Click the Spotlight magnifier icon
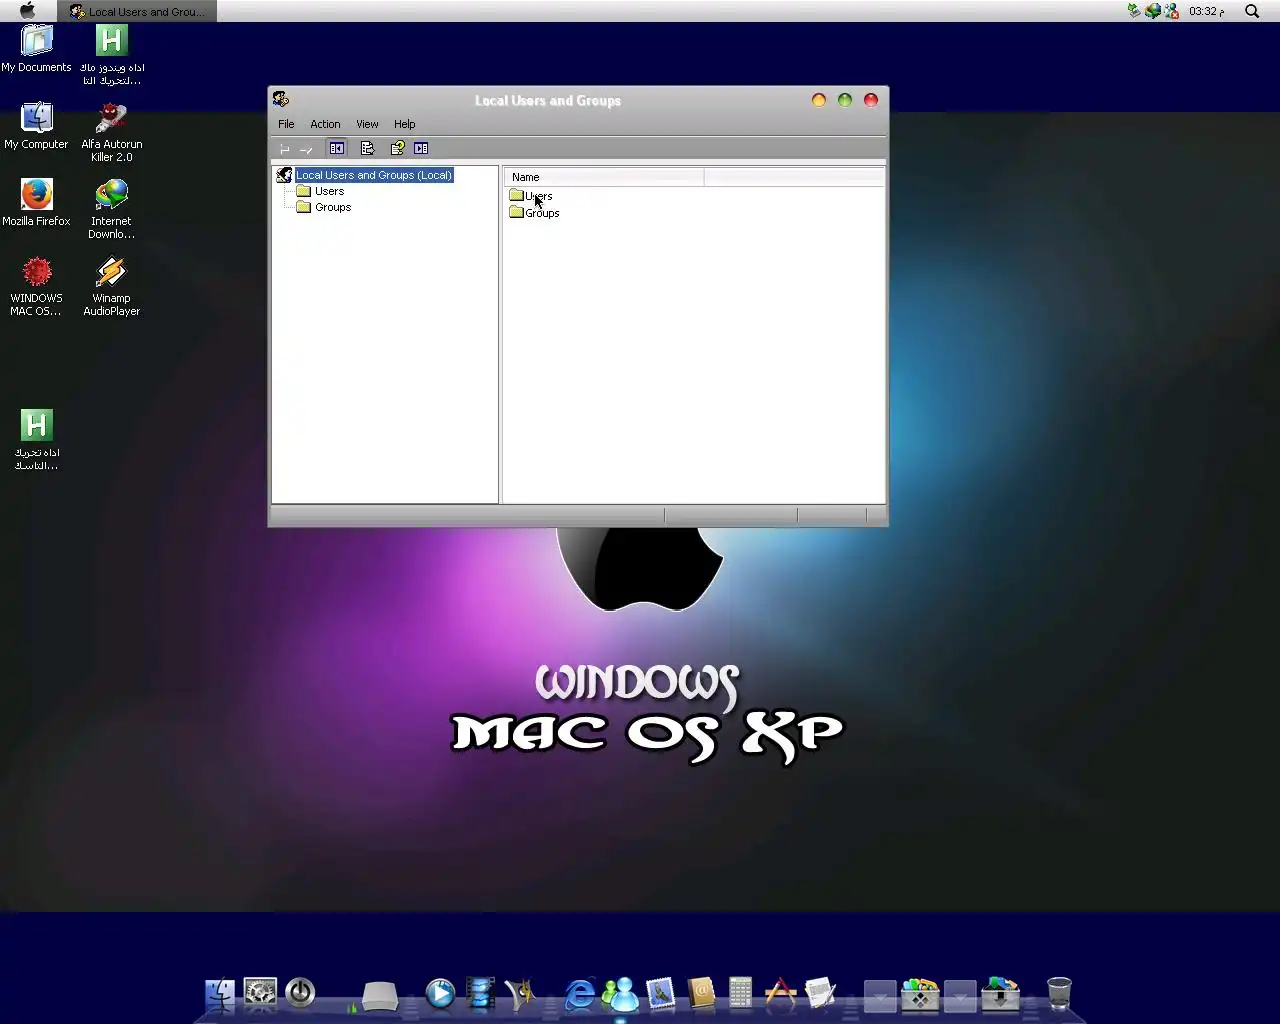This screenshot has width=1280, height=1024. (x=1252, y=11)
